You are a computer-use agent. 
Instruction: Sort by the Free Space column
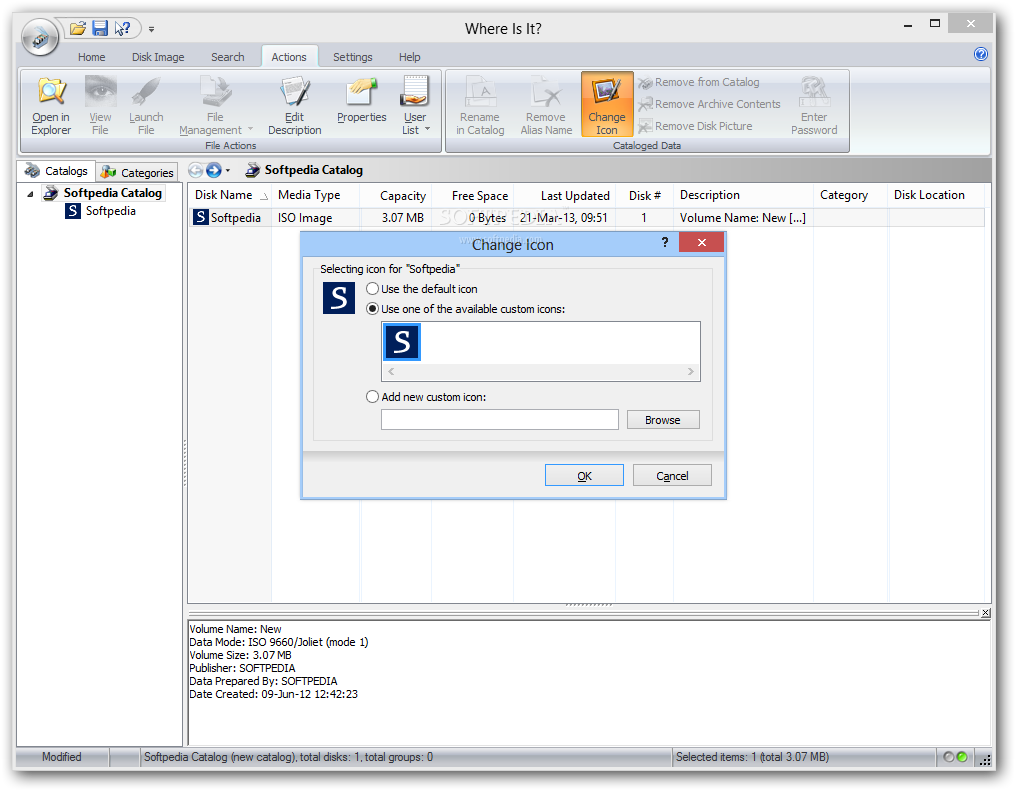pos(472,195)
